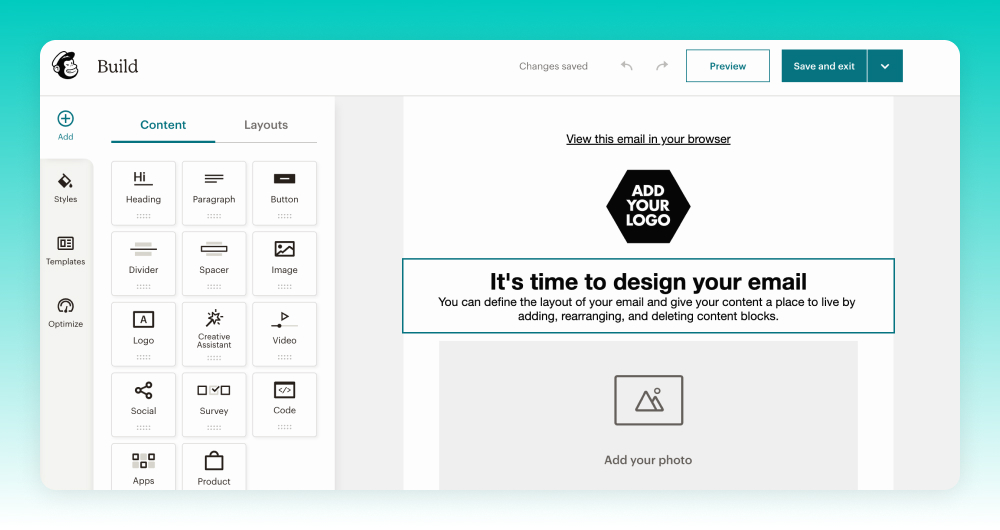Switch to the Content tab

click(163, 125)
